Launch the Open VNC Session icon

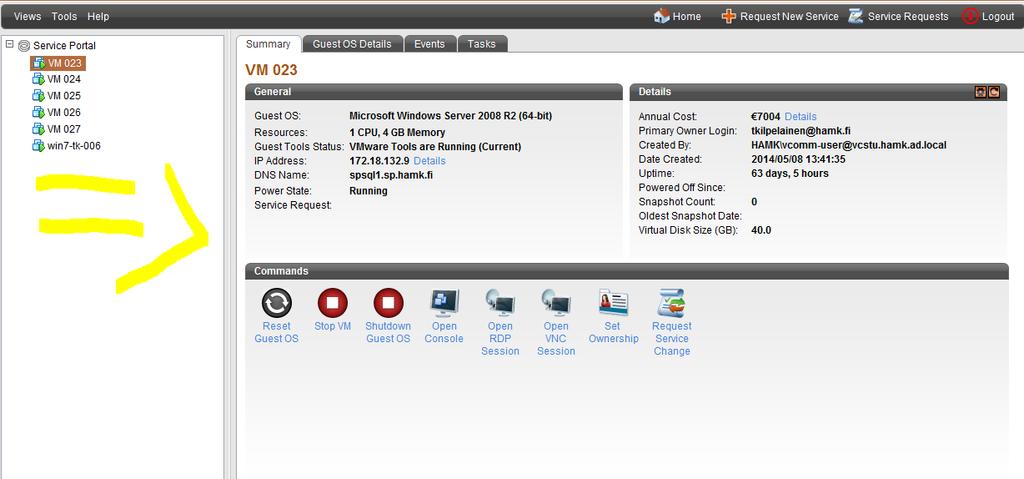click(x=556, y=303)
